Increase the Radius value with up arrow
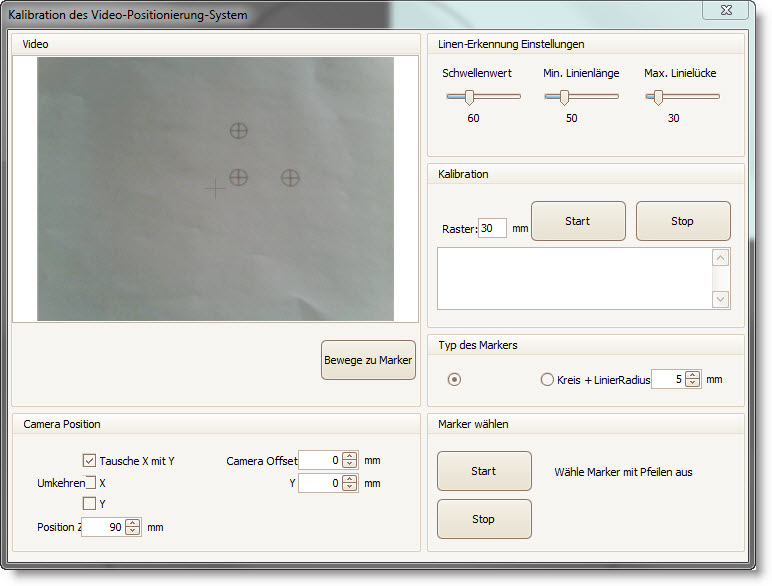Screen dimensions: 772x586 coord(692,375)
